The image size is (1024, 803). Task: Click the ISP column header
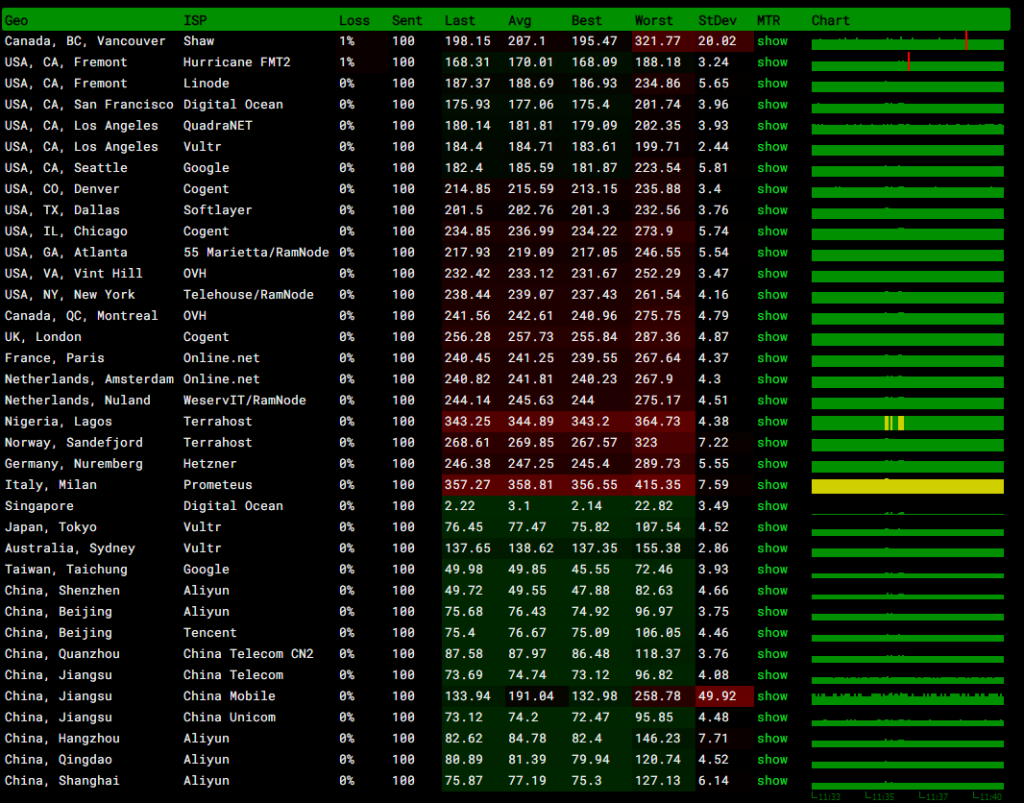(195, 20)
